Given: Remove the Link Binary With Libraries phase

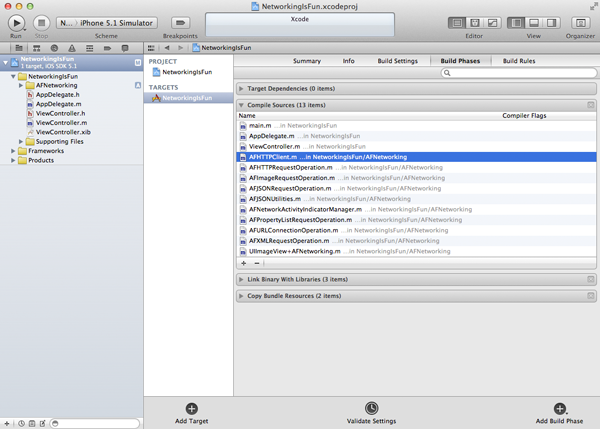Looking at the screenshot, I should [591, 279].
